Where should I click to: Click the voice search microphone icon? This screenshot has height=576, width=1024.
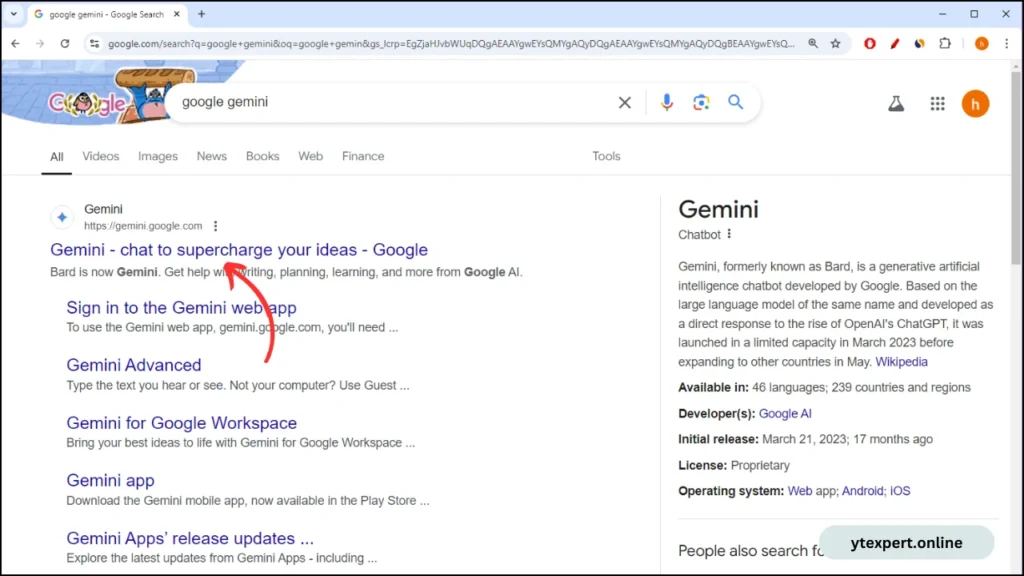(x=667, y=102)
